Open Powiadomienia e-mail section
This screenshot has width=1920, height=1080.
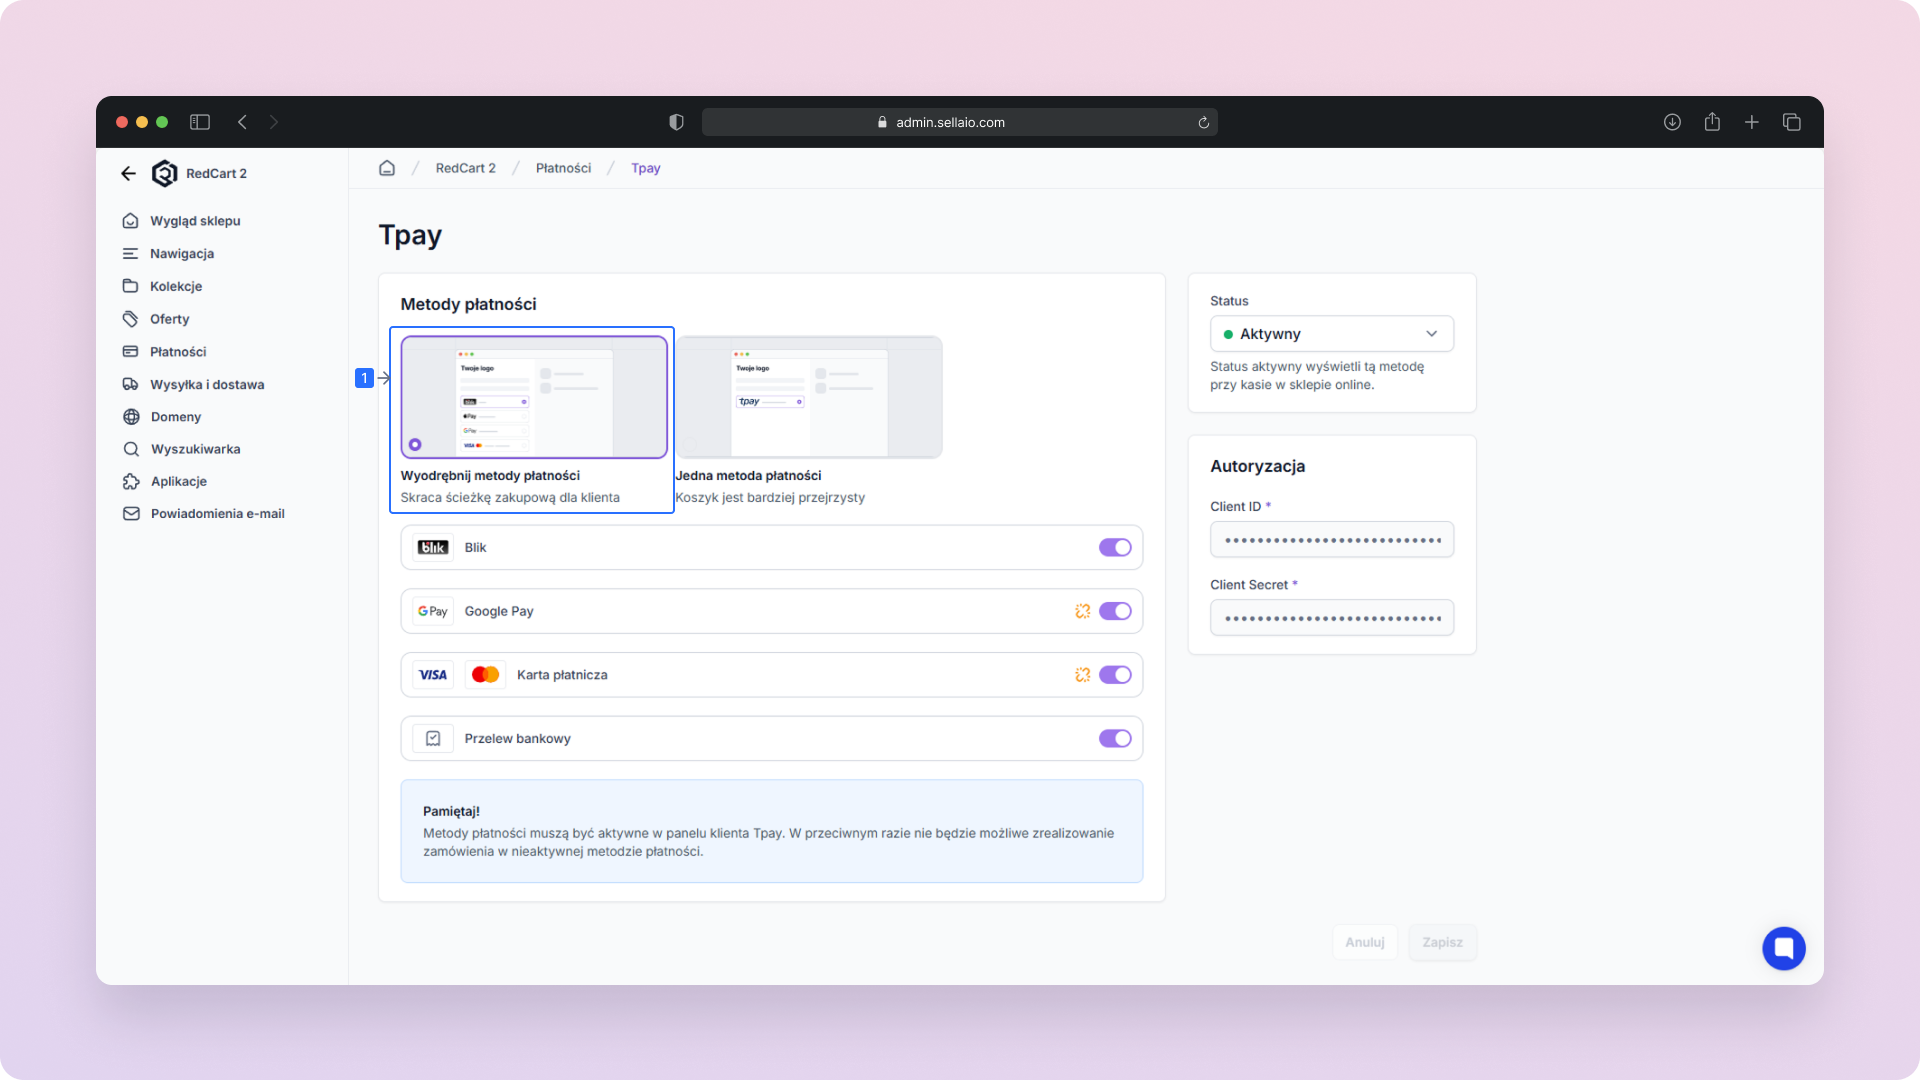coord(217,513)
